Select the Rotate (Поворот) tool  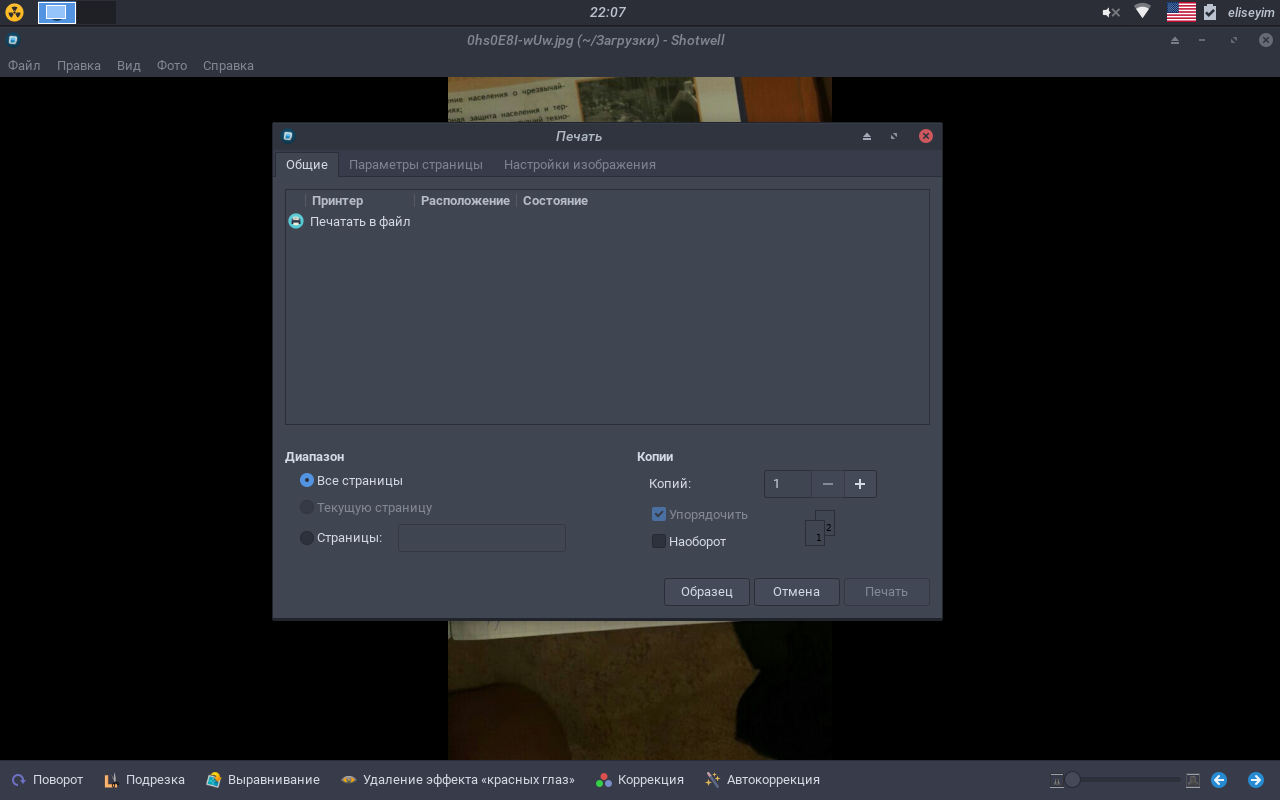tap(47, 780)
